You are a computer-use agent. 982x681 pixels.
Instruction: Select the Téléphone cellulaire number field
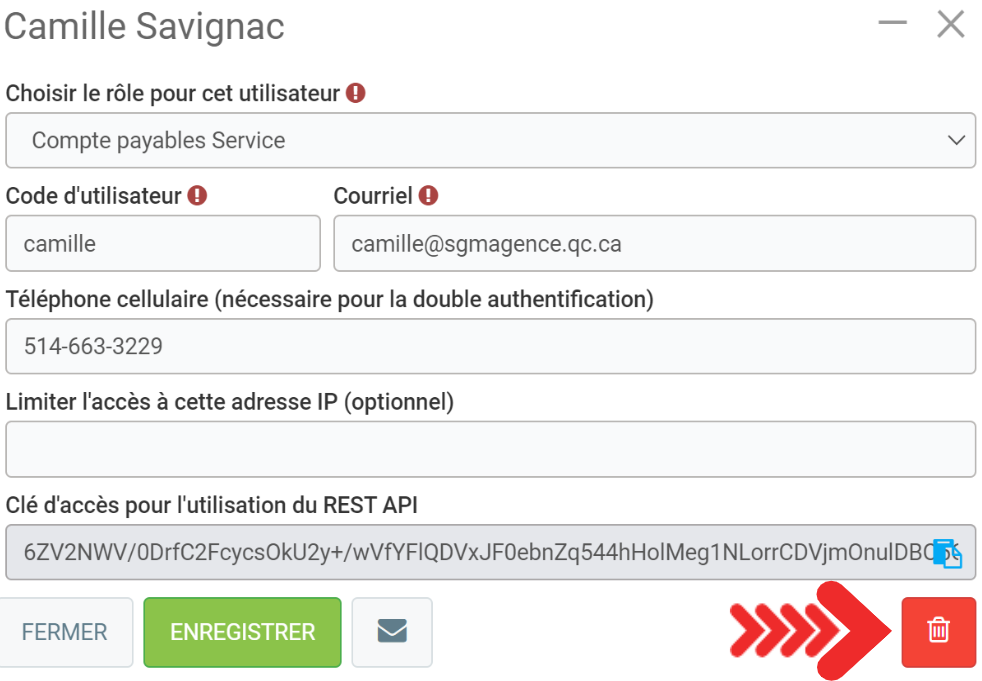[x=490, y=347]
